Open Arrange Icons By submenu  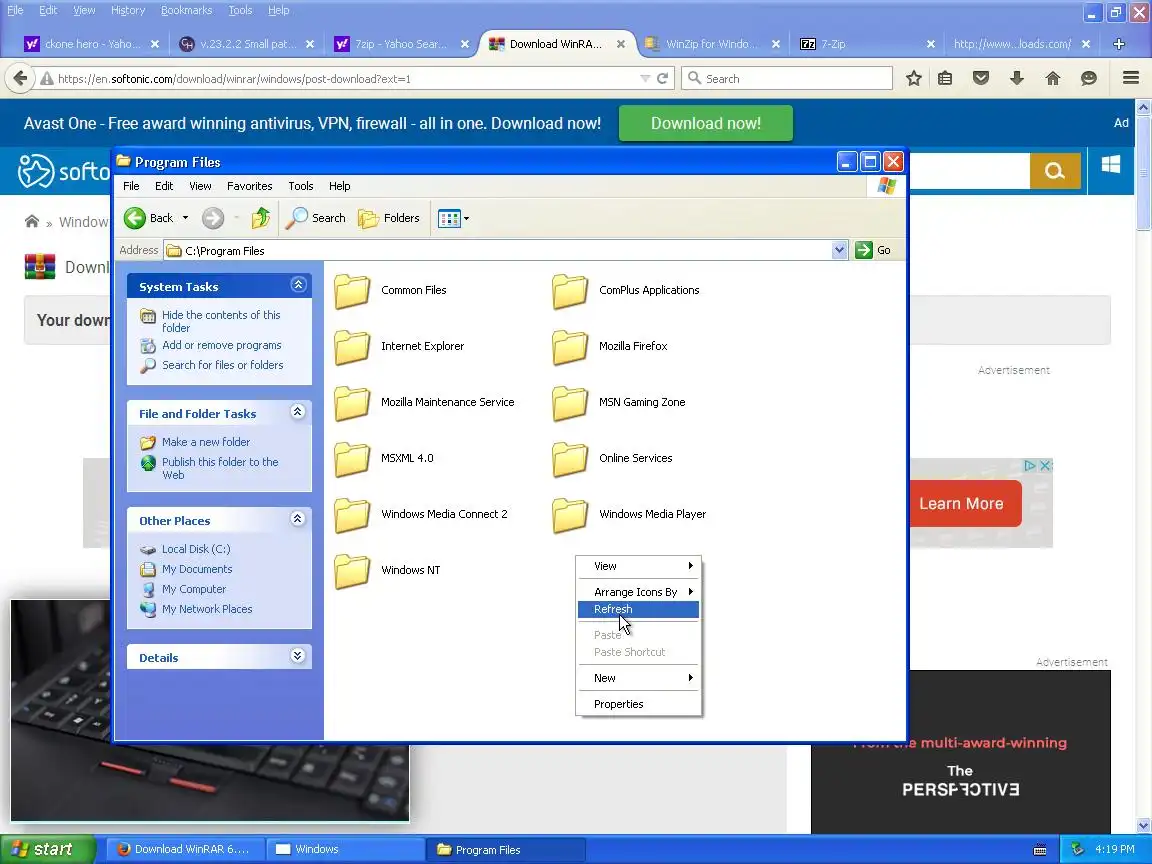pyautogui.click(x=638, y=592)
